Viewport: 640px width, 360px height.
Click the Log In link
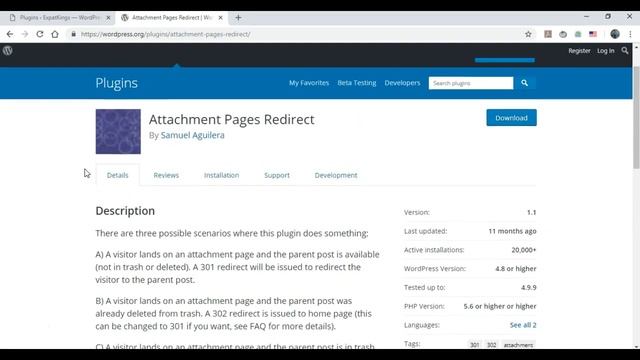click(606, 51)
